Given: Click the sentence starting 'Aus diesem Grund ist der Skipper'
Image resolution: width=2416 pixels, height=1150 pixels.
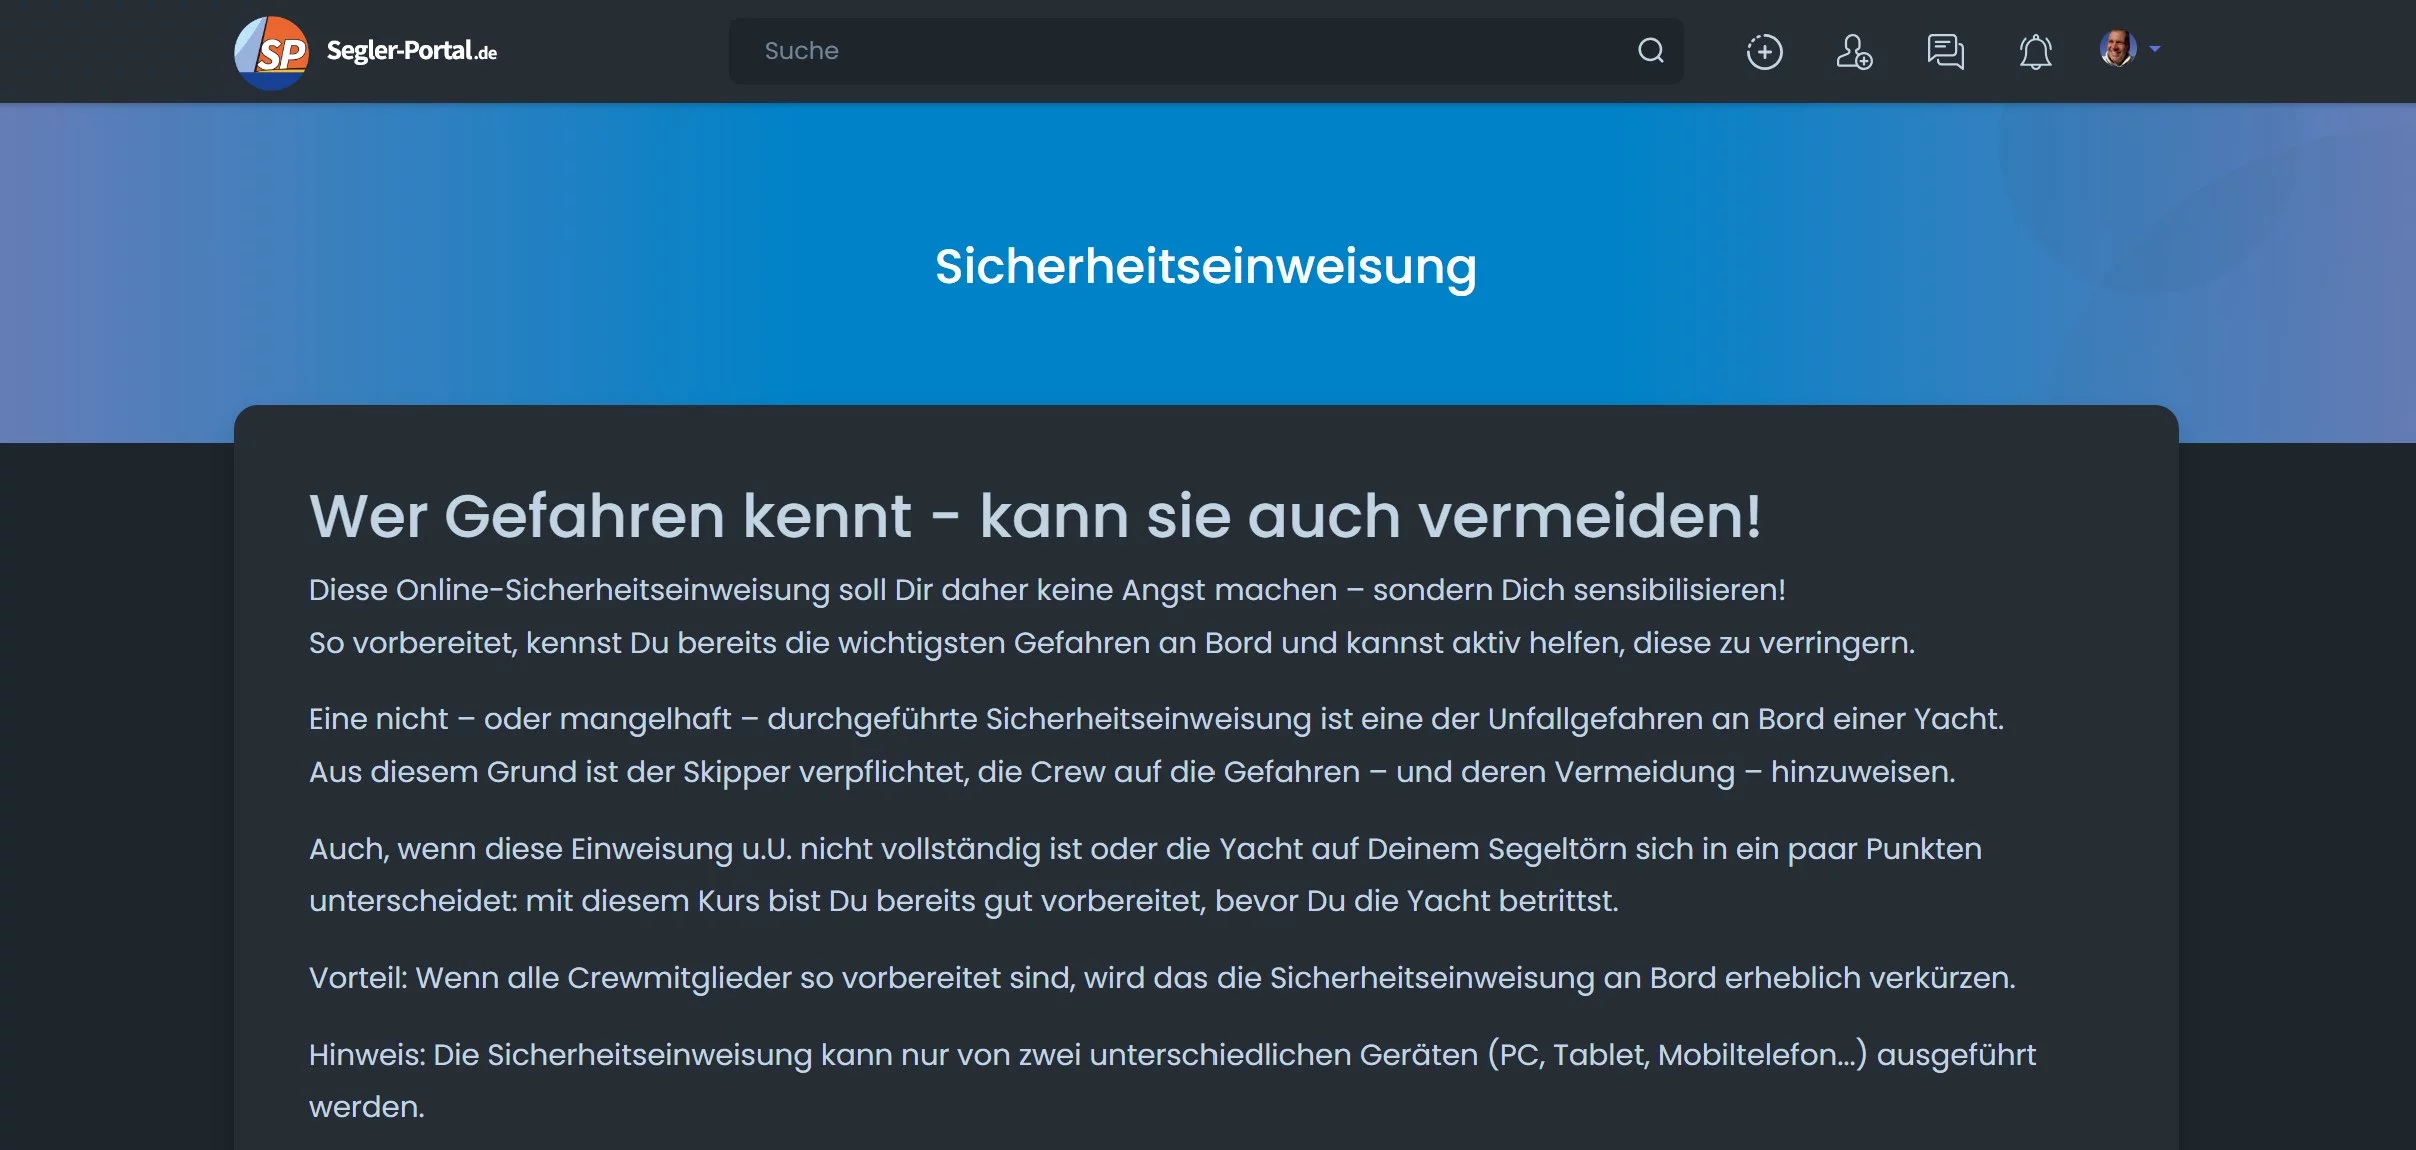Looking at the screenshot, I should click(x=1131, y=772).
